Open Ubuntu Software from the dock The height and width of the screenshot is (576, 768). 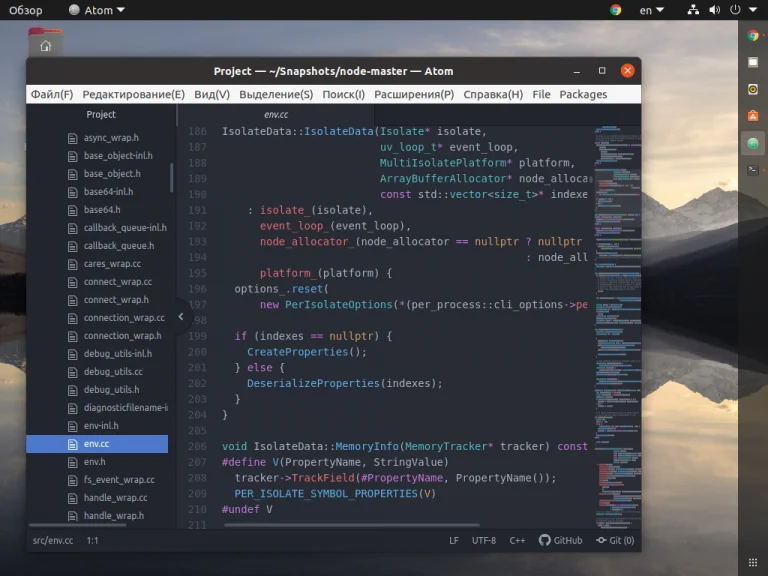tap(753, 116)
